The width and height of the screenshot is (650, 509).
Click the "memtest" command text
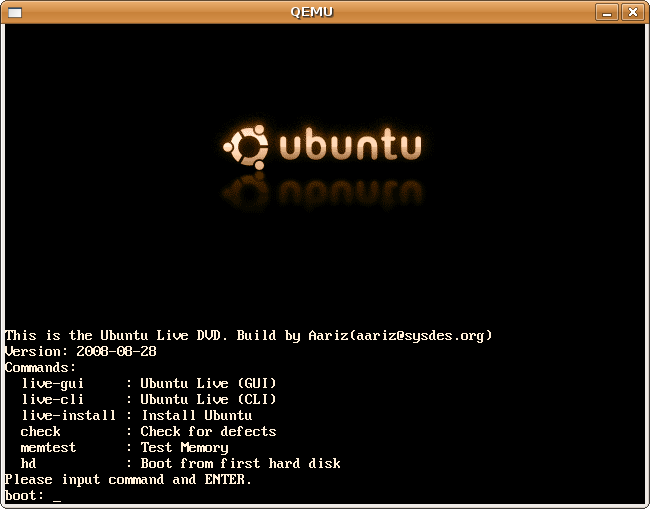click(x=49, y=448)
